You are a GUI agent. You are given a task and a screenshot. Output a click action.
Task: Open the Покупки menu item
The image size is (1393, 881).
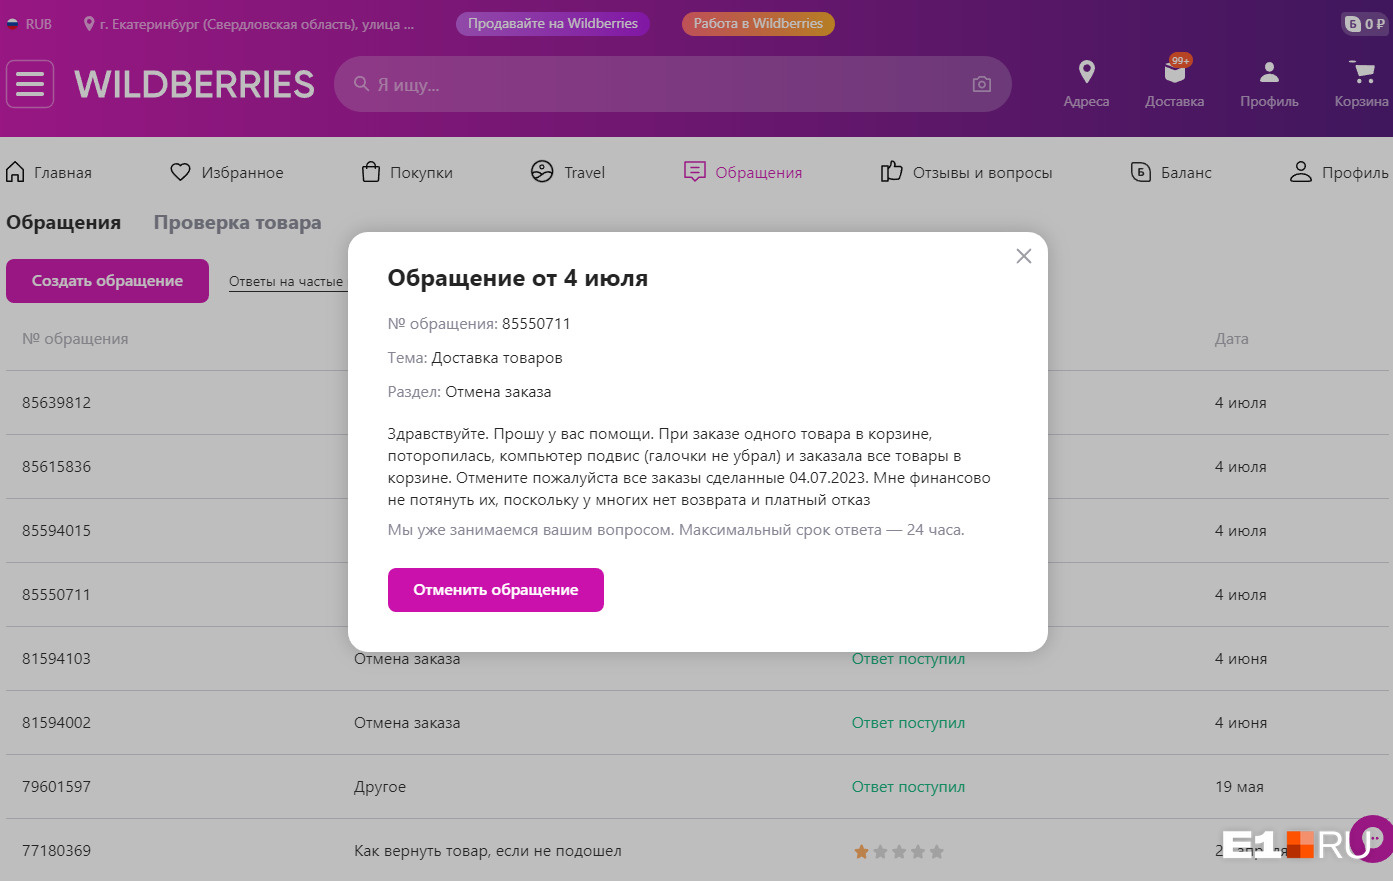tap(407, 172)
